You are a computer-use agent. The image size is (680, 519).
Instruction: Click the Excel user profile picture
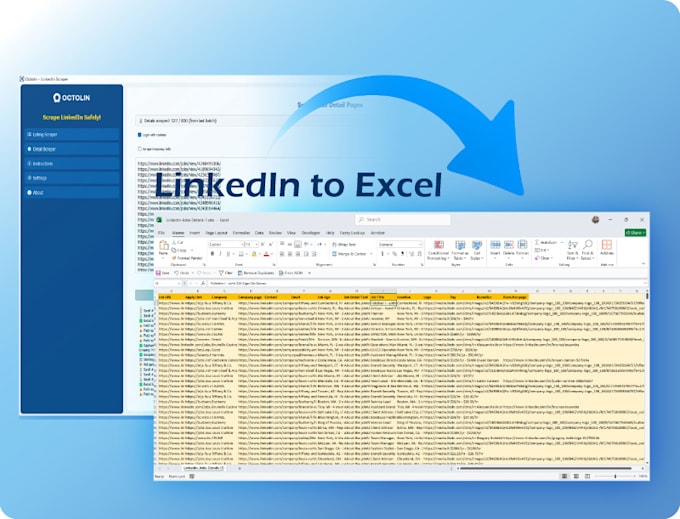tap(595, 220)
